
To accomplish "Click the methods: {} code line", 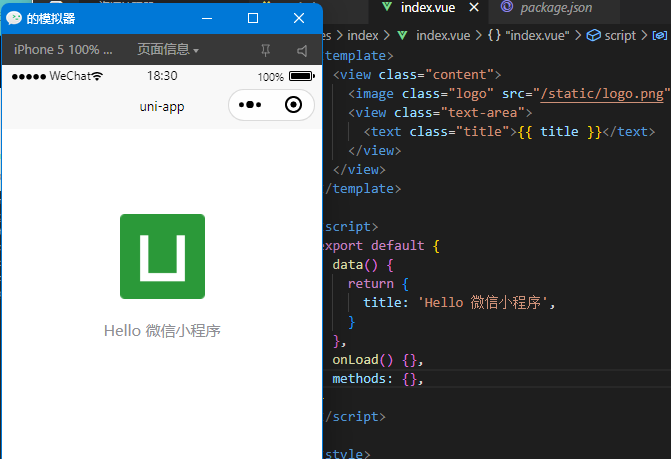I will (x=377, y=379).
